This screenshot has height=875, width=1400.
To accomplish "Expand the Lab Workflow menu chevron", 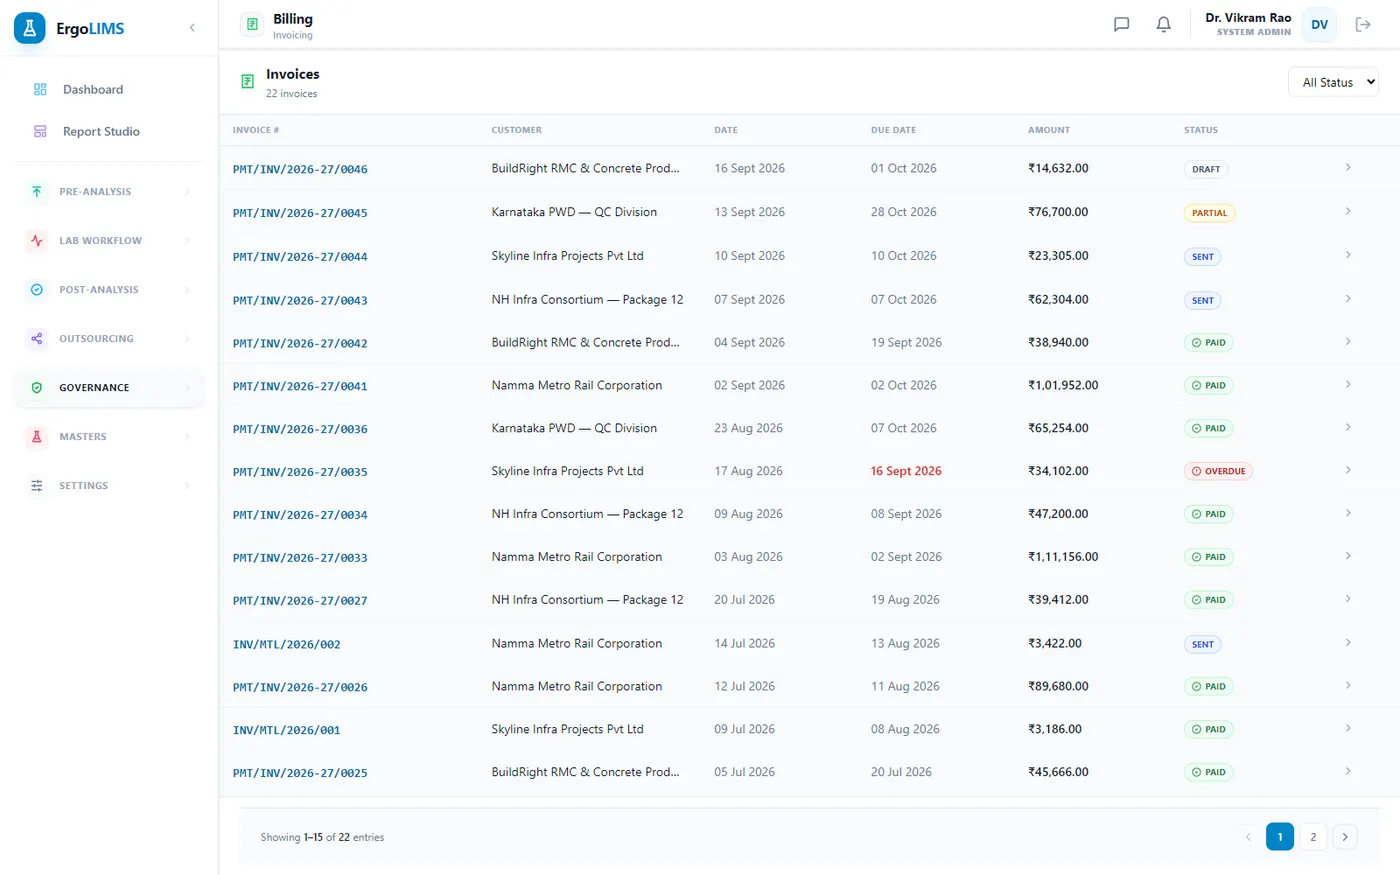I will [x=187, y=240].
